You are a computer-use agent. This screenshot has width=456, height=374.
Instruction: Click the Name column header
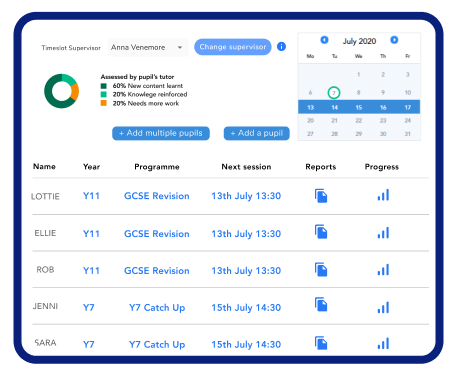click(44, 166)
